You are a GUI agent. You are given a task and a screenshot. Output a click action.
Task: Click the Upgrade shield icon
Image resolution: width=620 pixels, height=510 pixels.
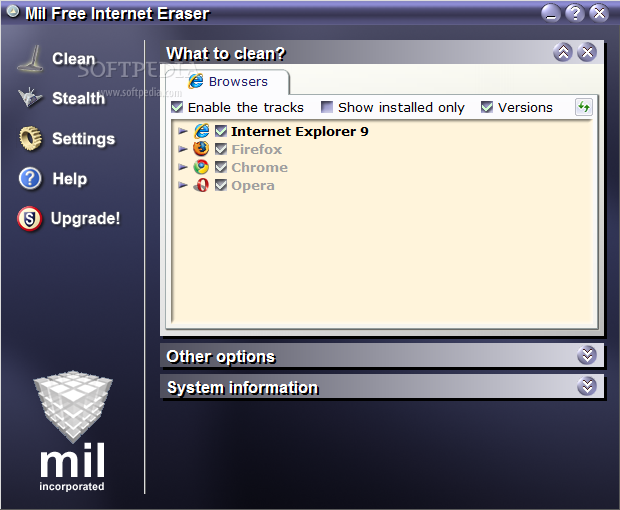[x=30, y=218]
